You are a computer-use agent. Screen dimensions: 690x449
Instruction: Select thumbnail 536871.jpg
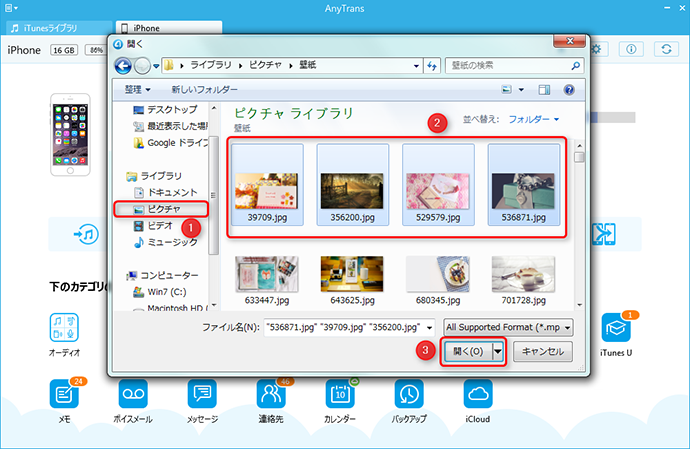tap(524, 185)
